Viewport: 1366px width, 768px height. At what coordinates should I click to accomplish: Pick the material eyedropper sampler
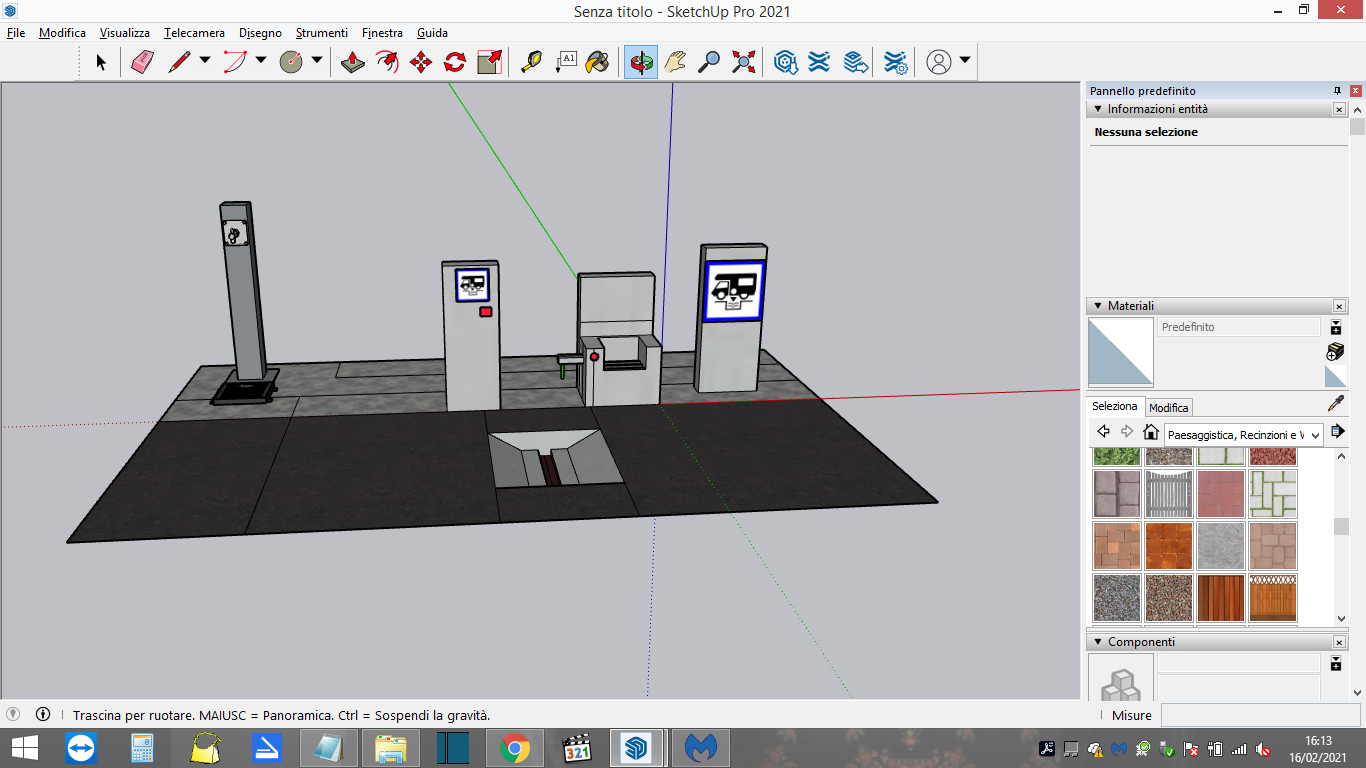click(x=1335, y=404)
